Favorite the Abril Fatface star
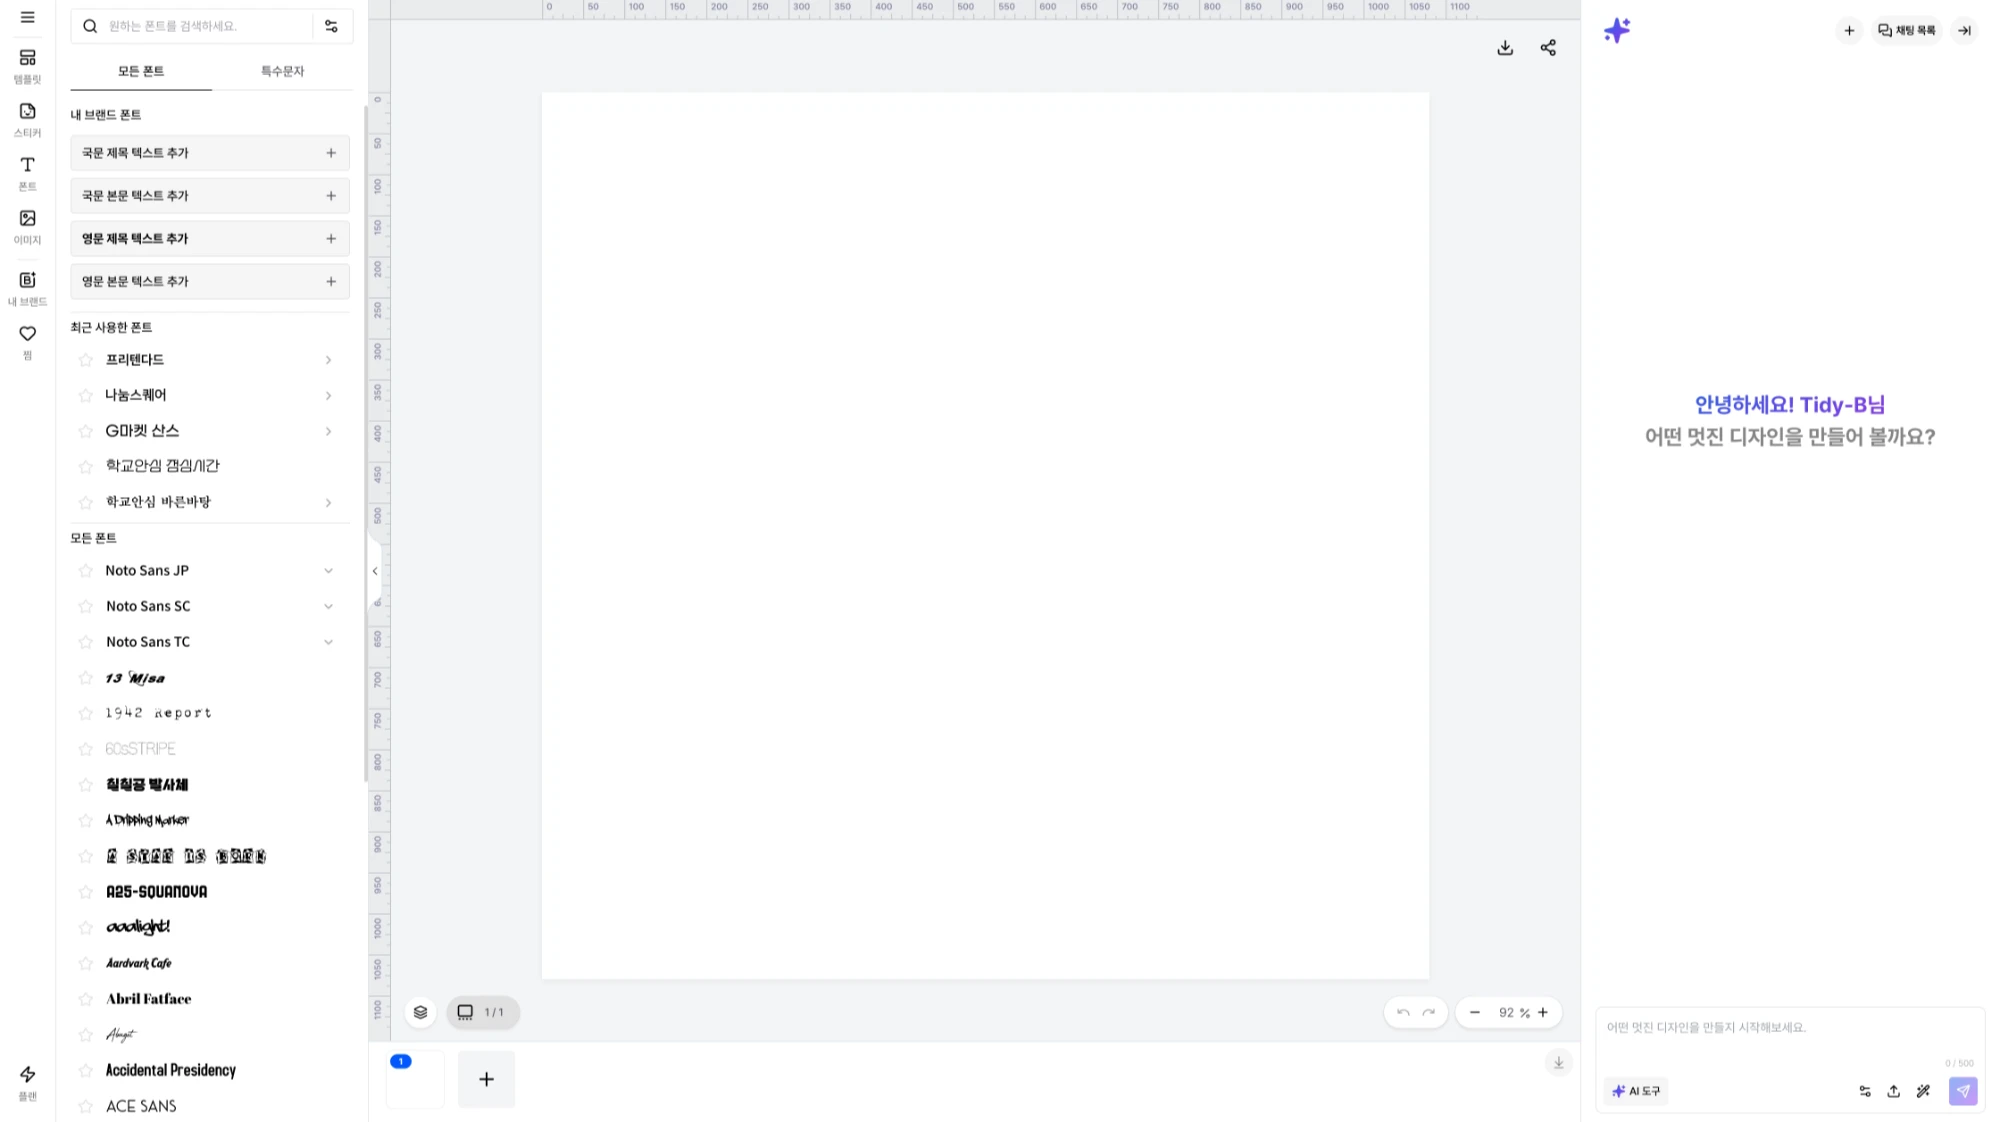2000x1122 pixels. click(x=86, y=999)
